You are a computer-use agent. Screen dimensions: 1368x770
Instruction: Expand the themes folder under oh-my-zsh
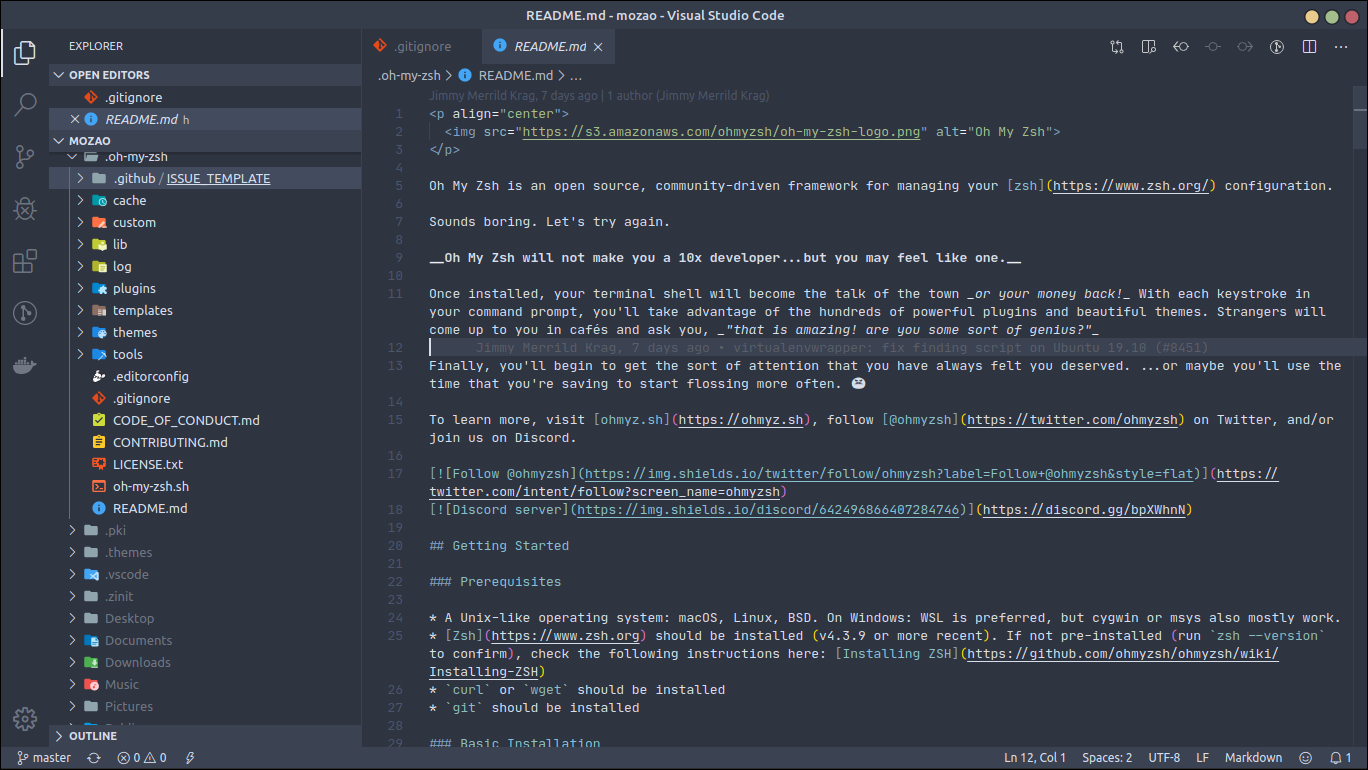pos(205,332)
